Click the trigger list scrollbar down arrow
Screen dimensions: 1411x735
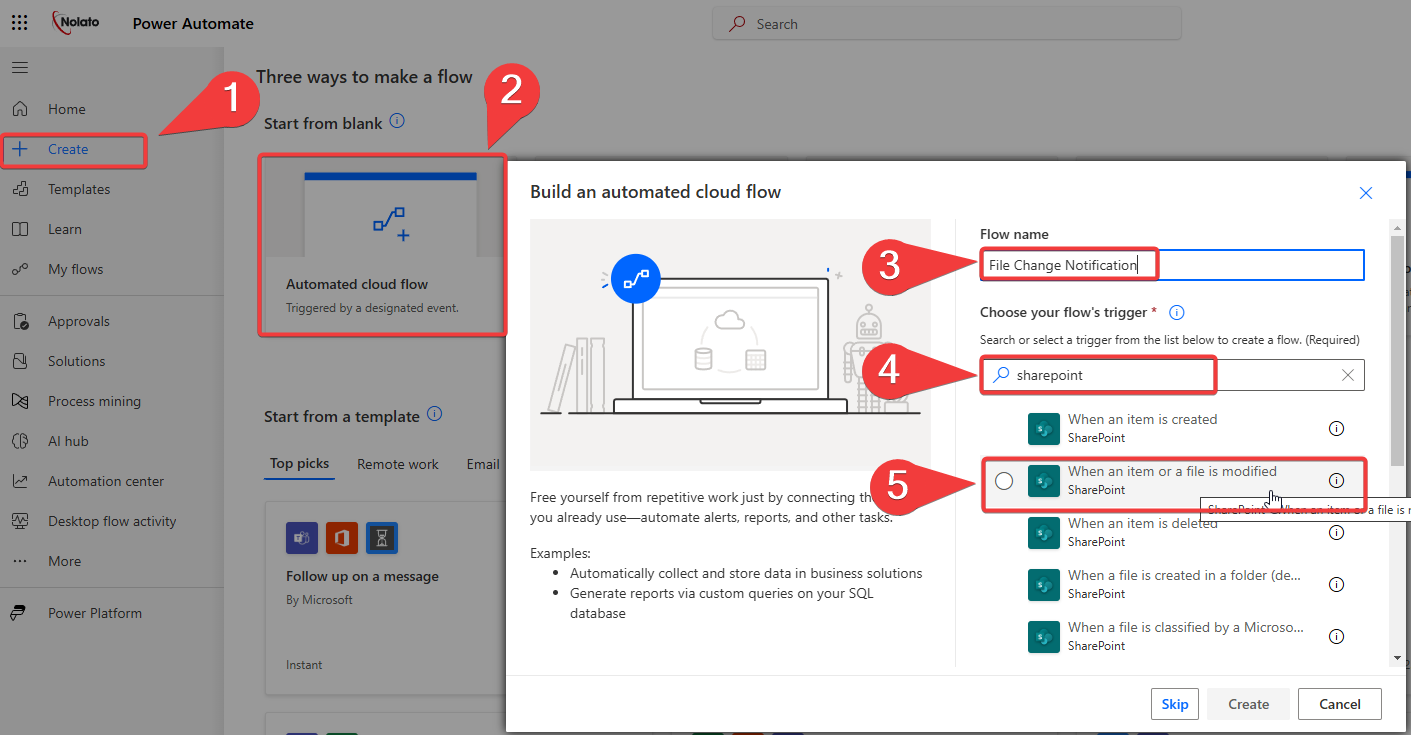(1398, 658)
